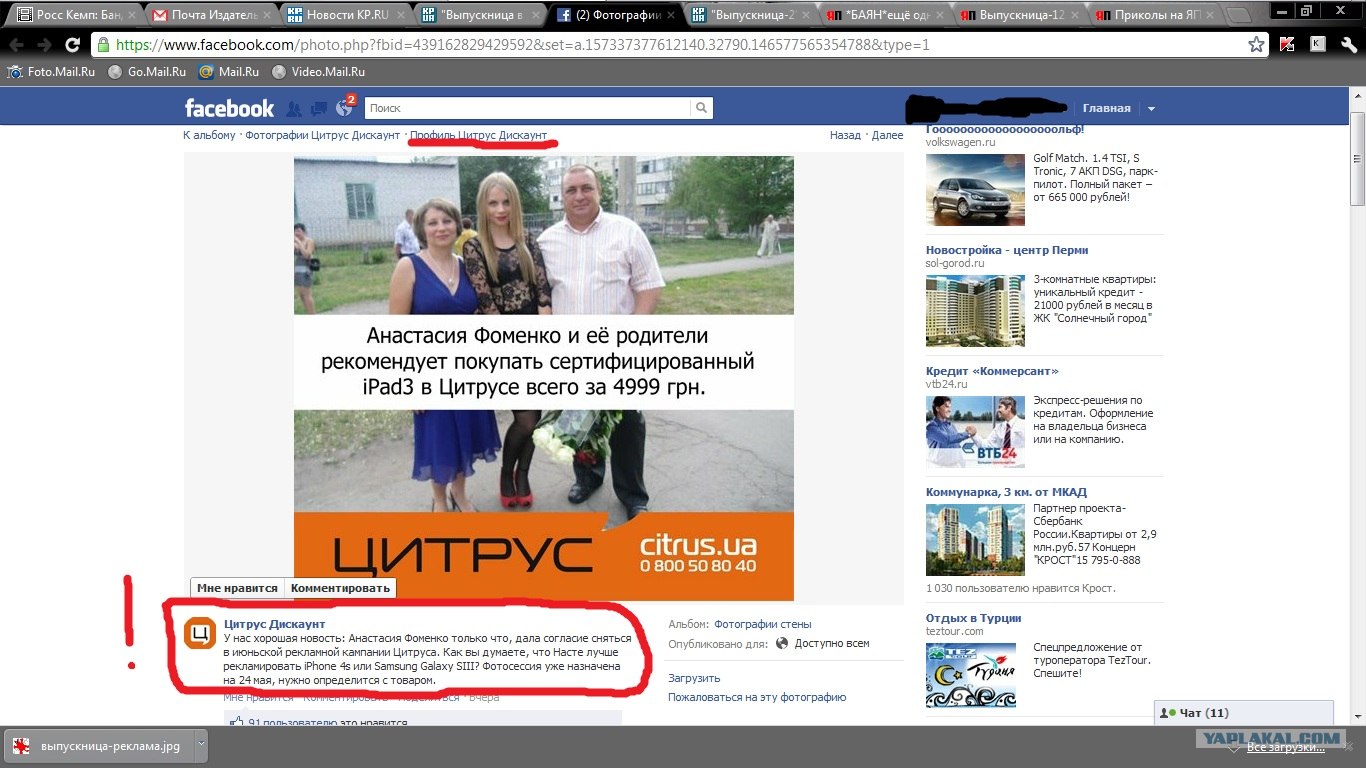Switch to the Новости KP.RU tab
Image resolution: width=1366 pixels, height=768 pixels.
[345, 15]
